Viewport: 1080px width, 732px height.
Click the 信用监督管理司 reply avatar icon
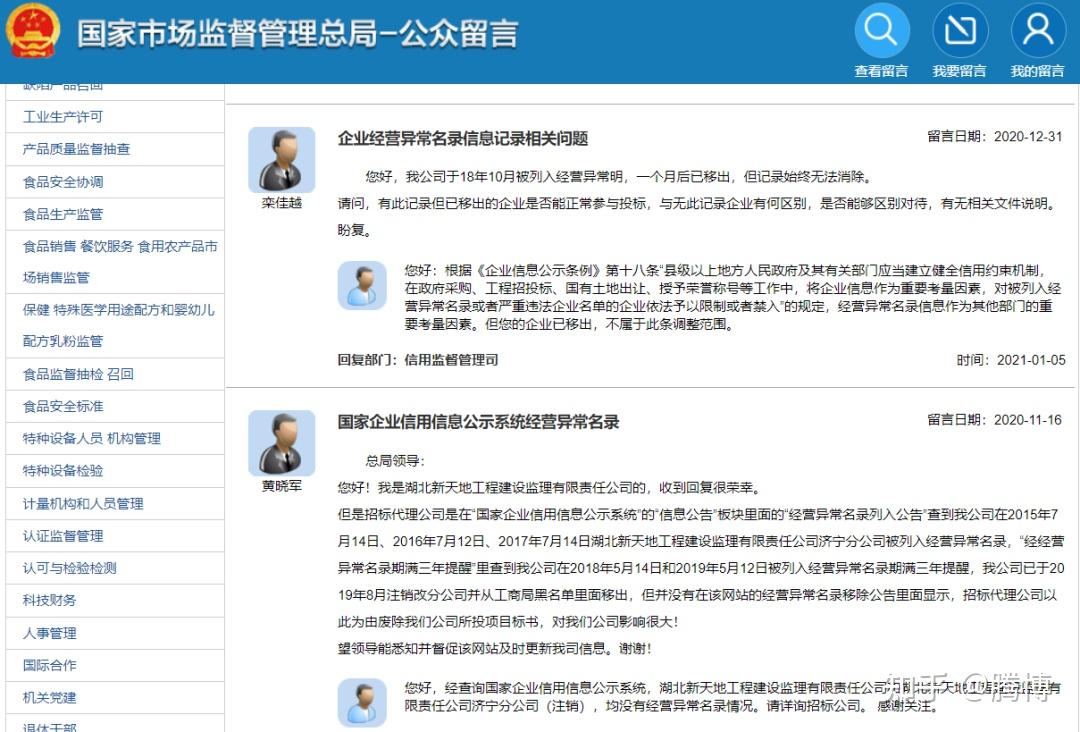coord(362,285)
